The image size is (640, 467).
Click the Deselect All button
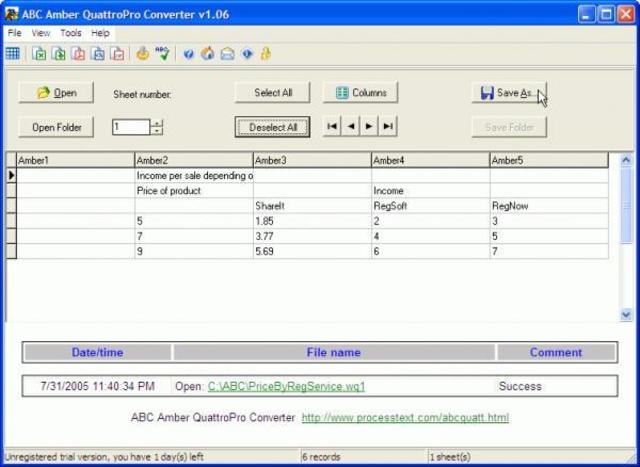[x=273, y=127]
